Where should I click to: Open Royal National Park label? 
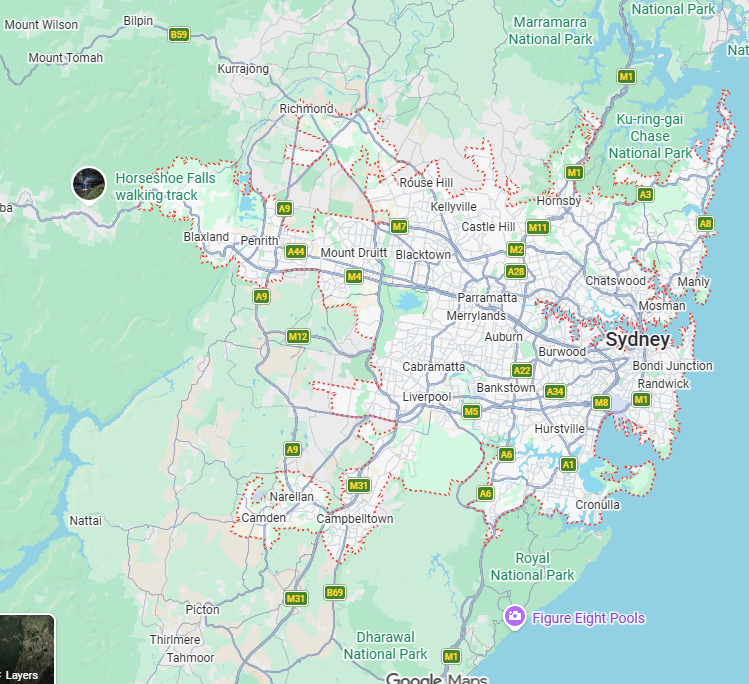click(532, 566)
